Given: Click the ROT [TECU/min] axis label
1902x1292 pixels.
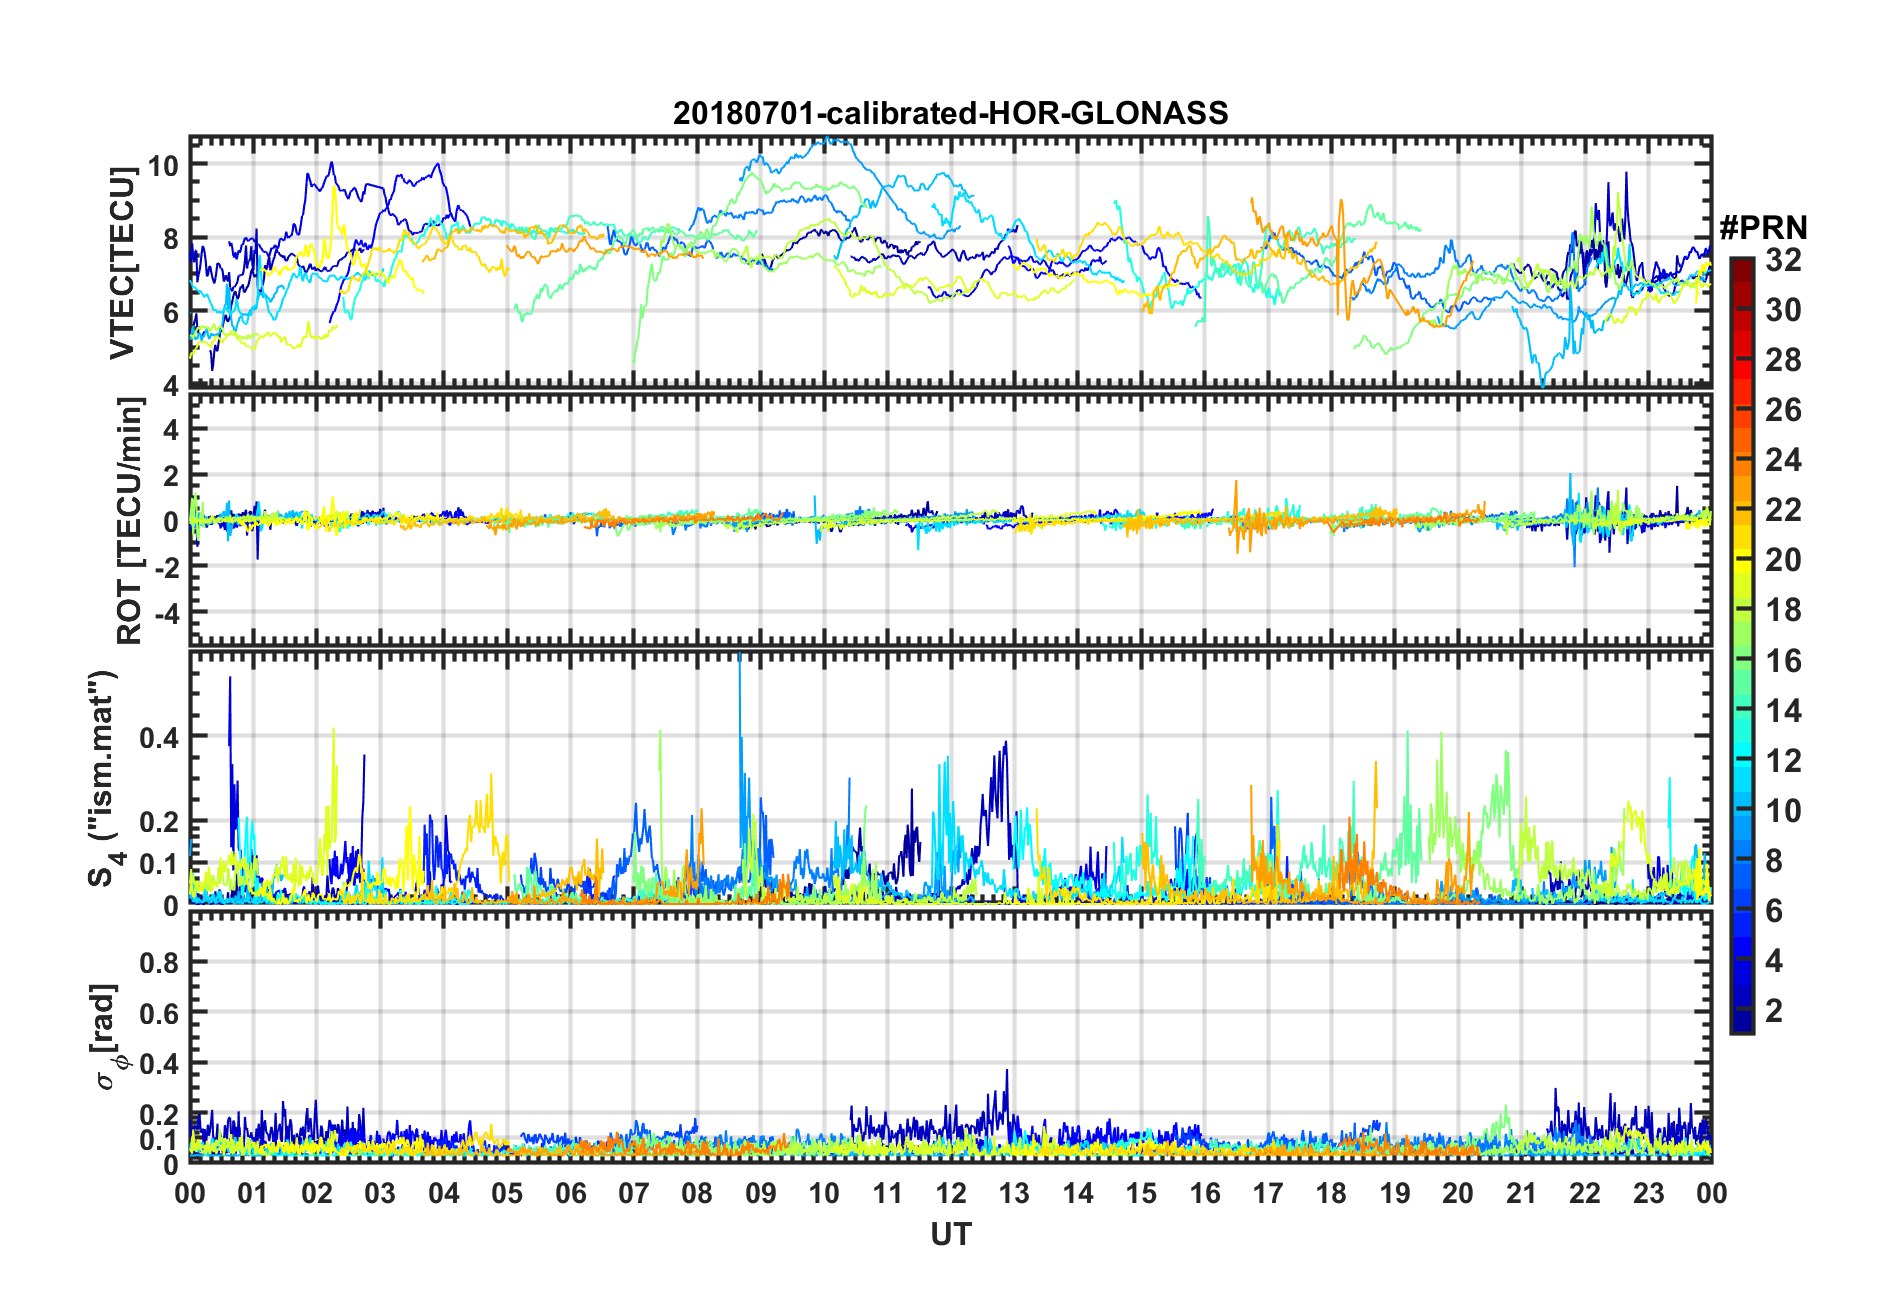Looking at the screenshot, I should point(130,521).
